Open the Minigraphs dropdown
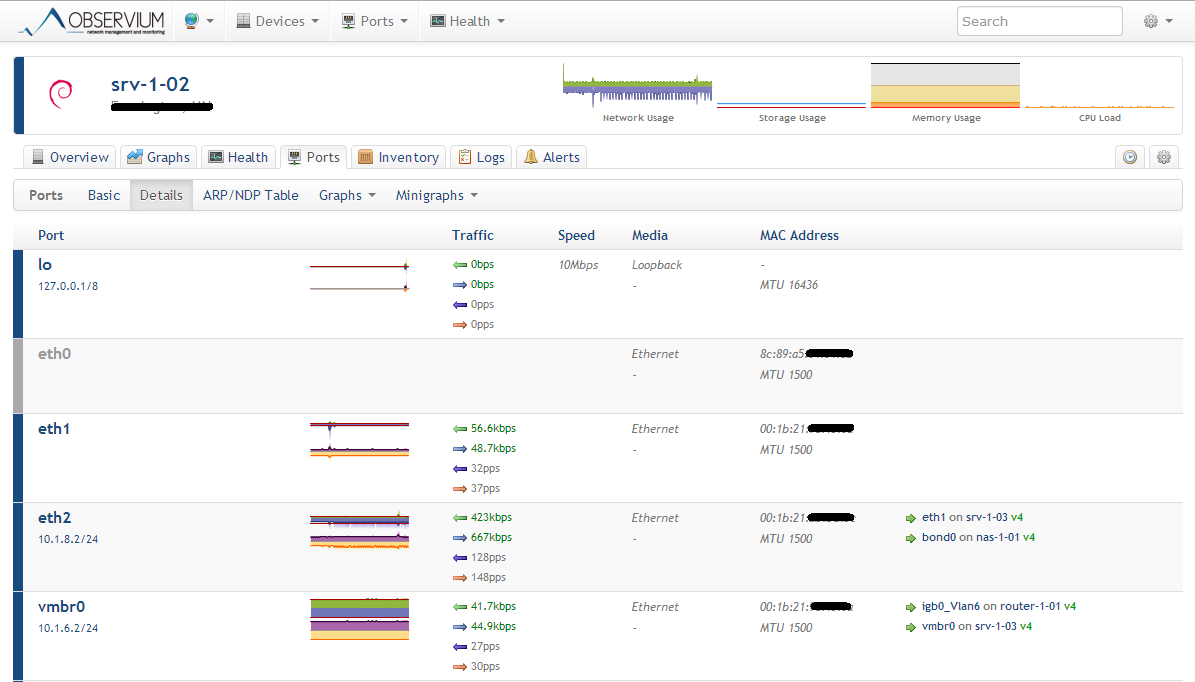Viewport: 1195px width, 682px height. 437,195
